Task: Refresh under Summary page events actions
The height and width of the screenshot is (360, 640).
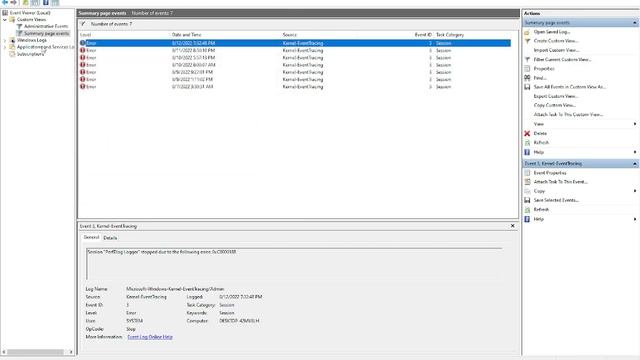Action: [x=541, y=142]
